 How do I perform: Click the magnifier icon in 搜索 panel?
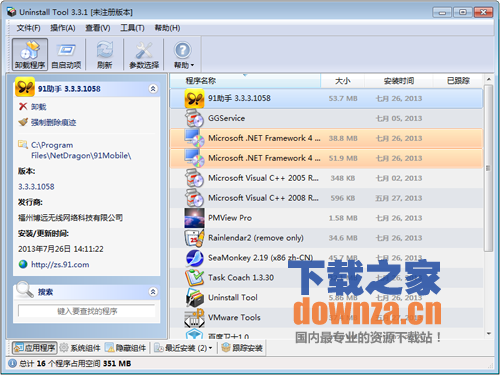(x=24, y=289)
